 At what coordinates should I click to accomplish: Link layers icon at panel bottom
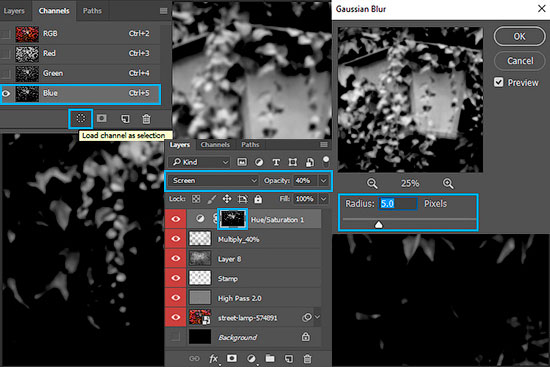(194, 358)
